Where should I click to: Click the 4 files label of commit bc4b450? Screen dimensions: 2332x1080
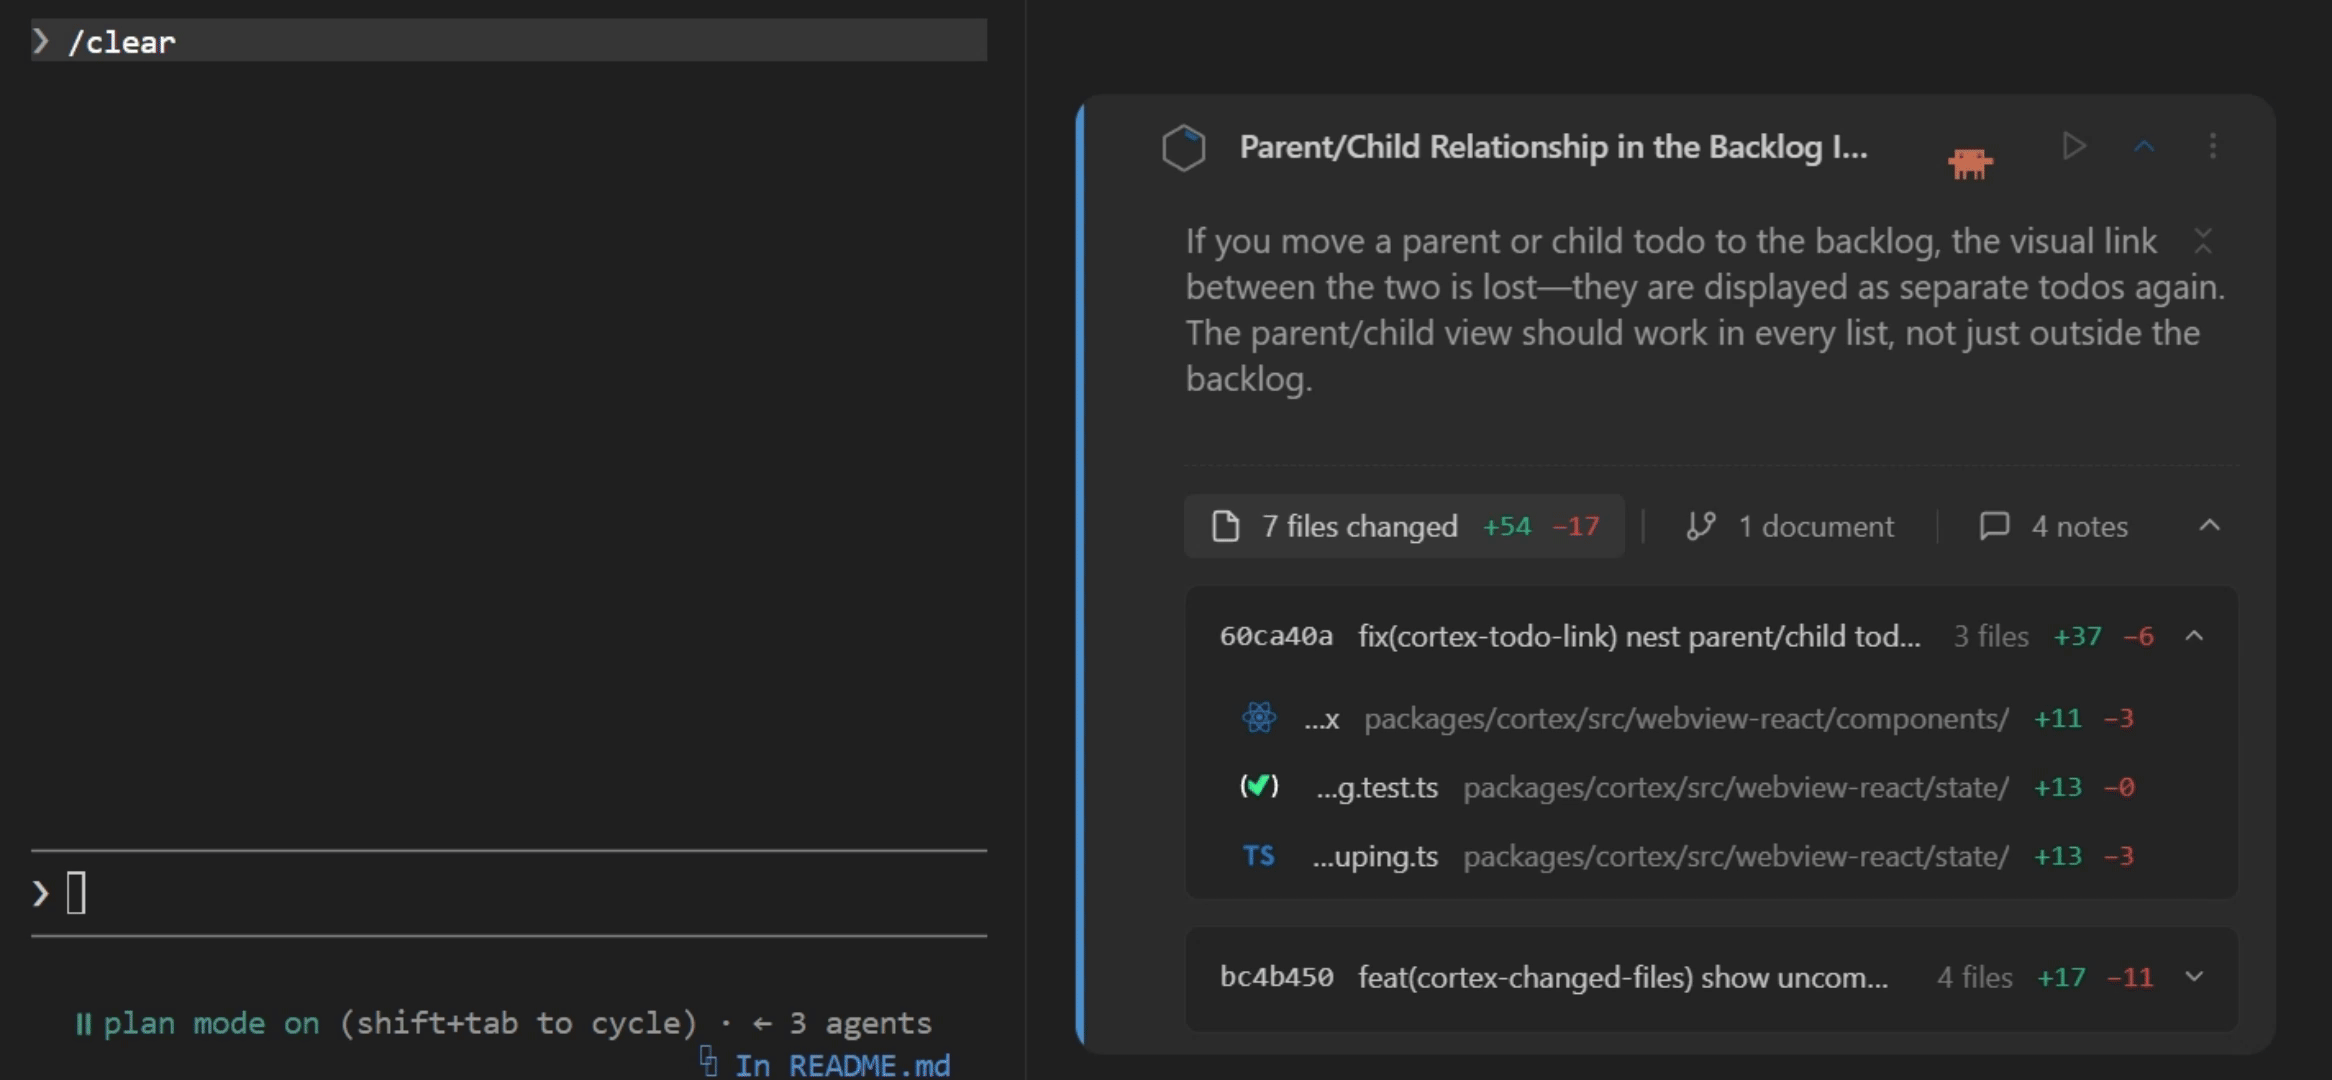[x=1974, y=977]
